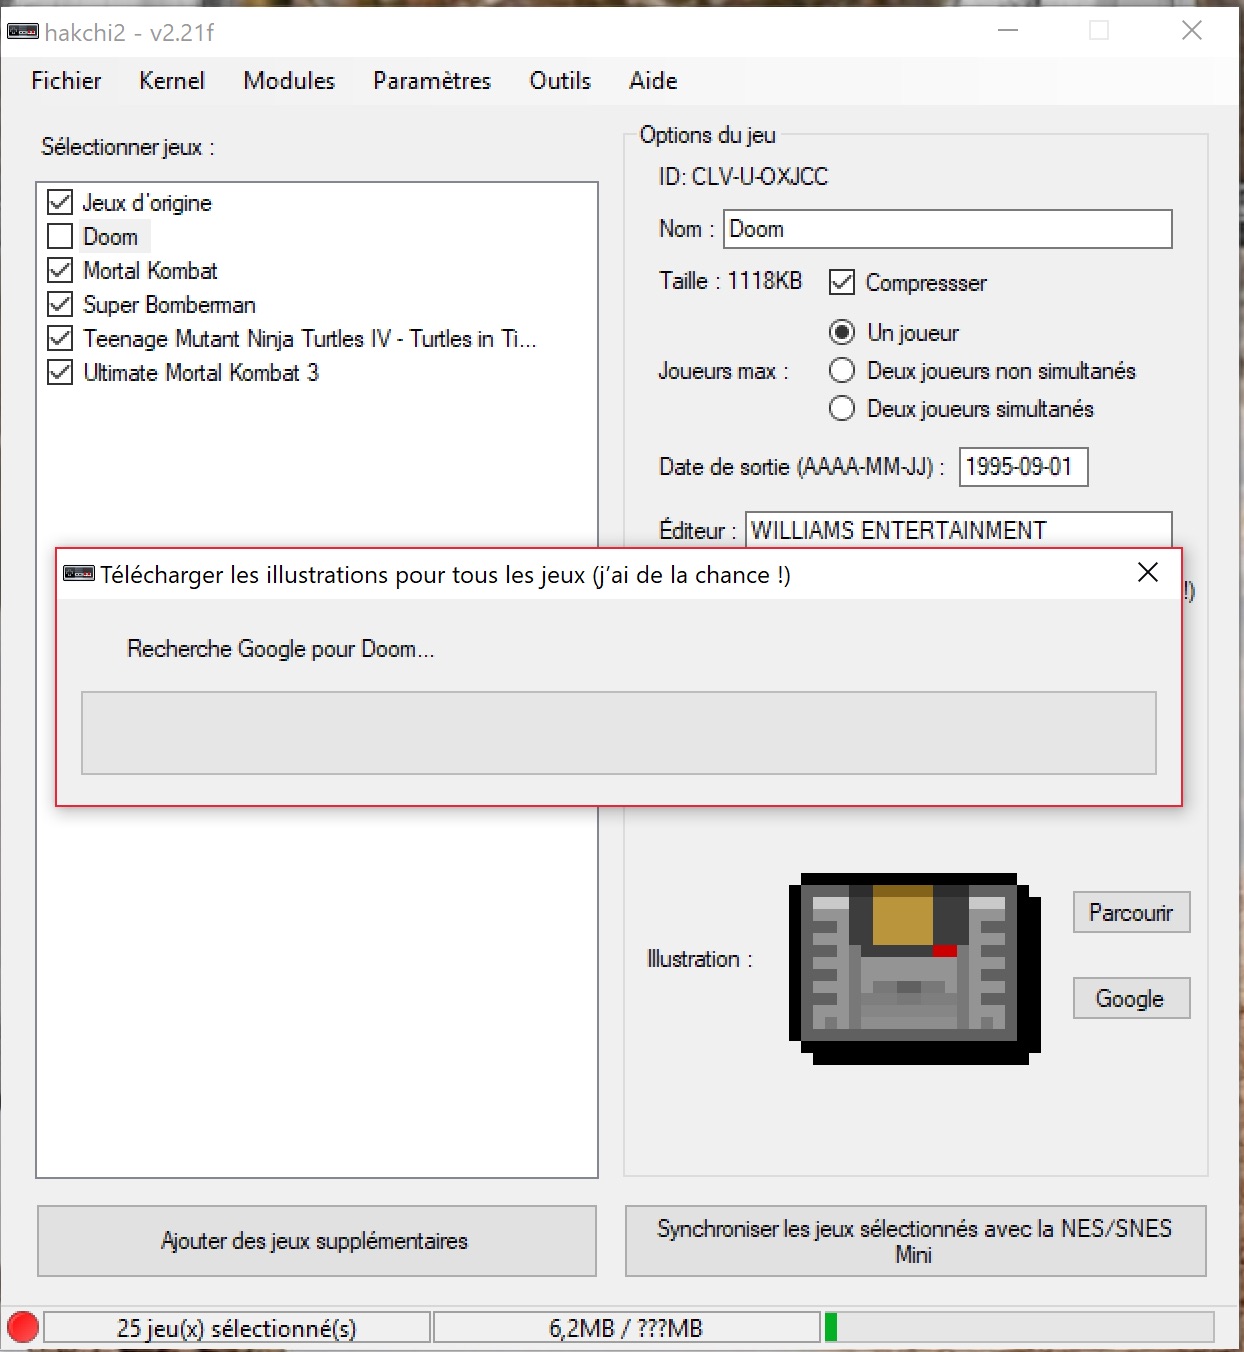Select Ultimate Mortal Kombat 3 row
Screen dimensions: 1244x1352
tap(201, 373)
